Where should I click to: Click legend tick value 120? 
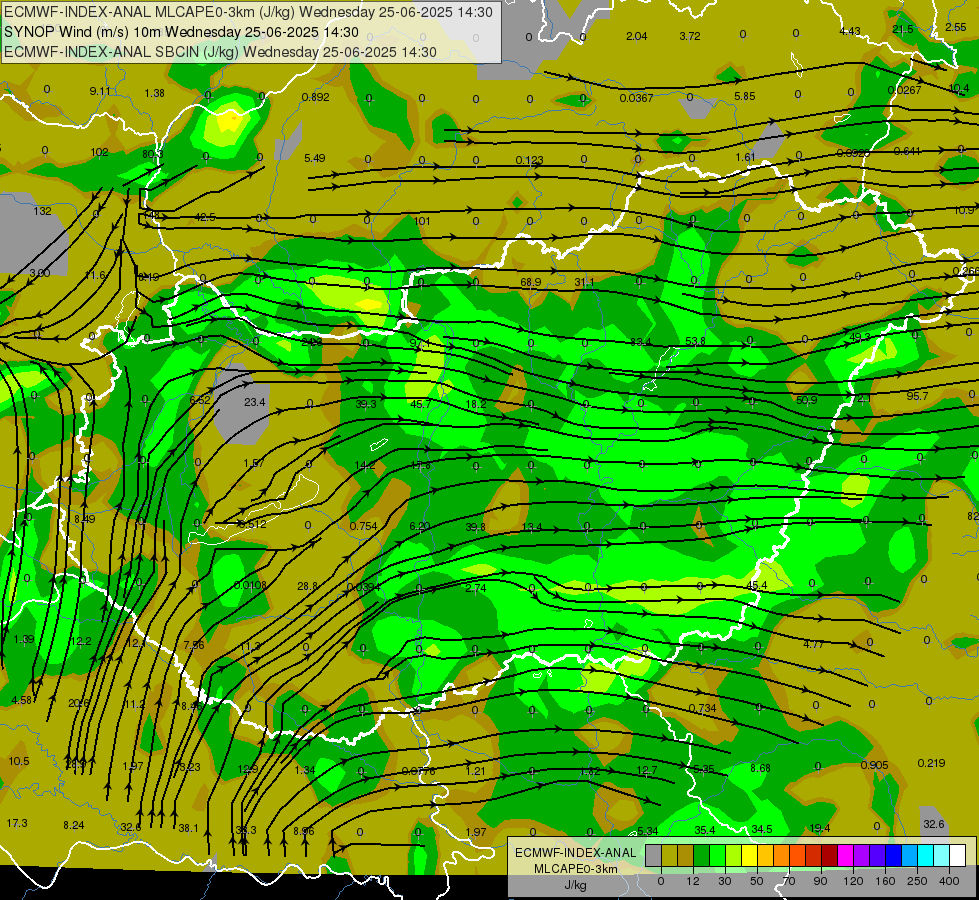click(x=853, y=881)
